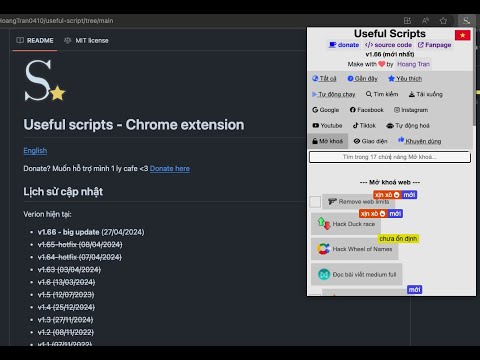This screenshot has width=480, height=360.
Task: Select the Instagram category
Action: [x=411, y=110]
